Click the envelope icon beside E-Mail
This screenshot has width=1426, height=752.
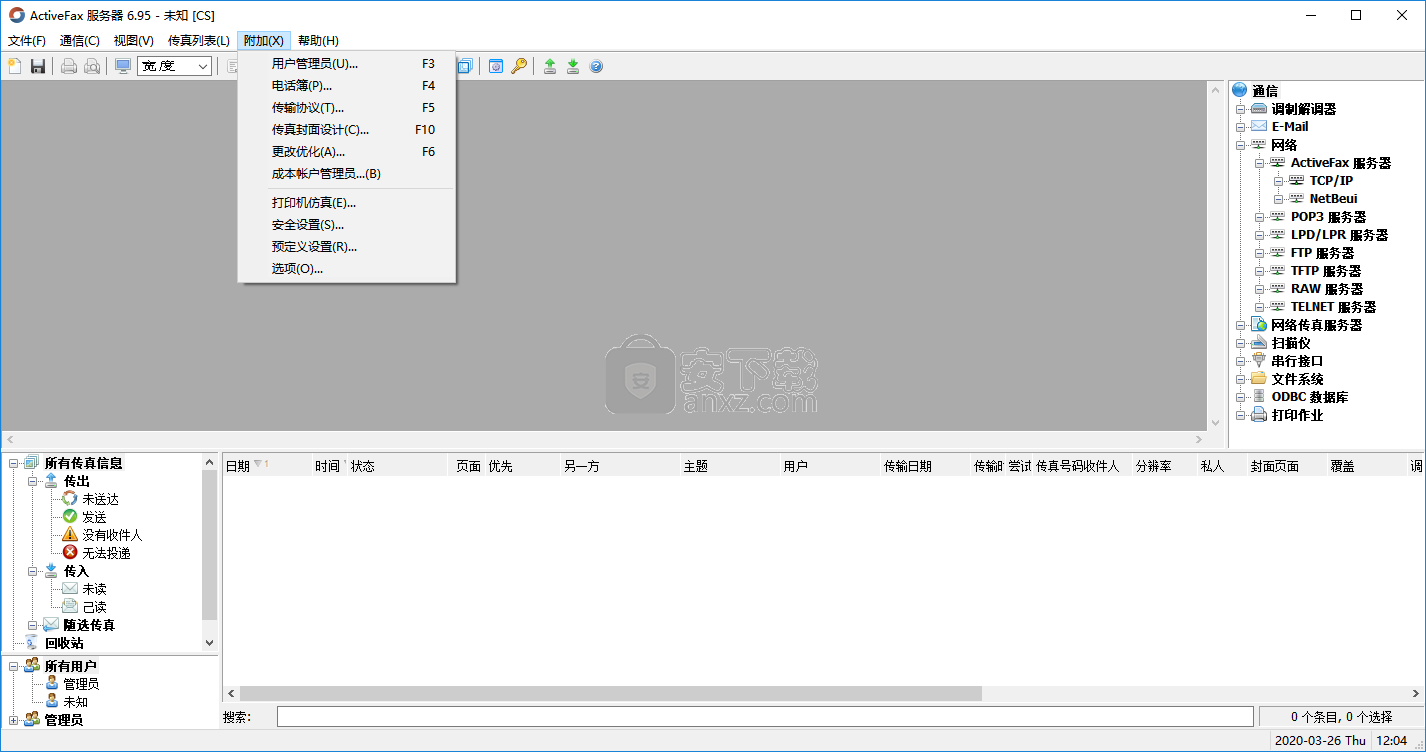tap(1259, 127)
